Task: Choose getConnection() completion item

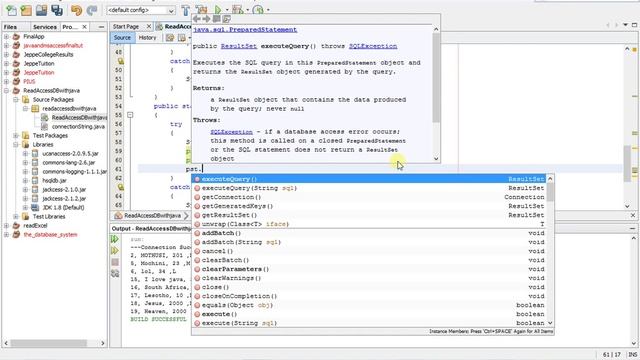Action: coord(370,197)
